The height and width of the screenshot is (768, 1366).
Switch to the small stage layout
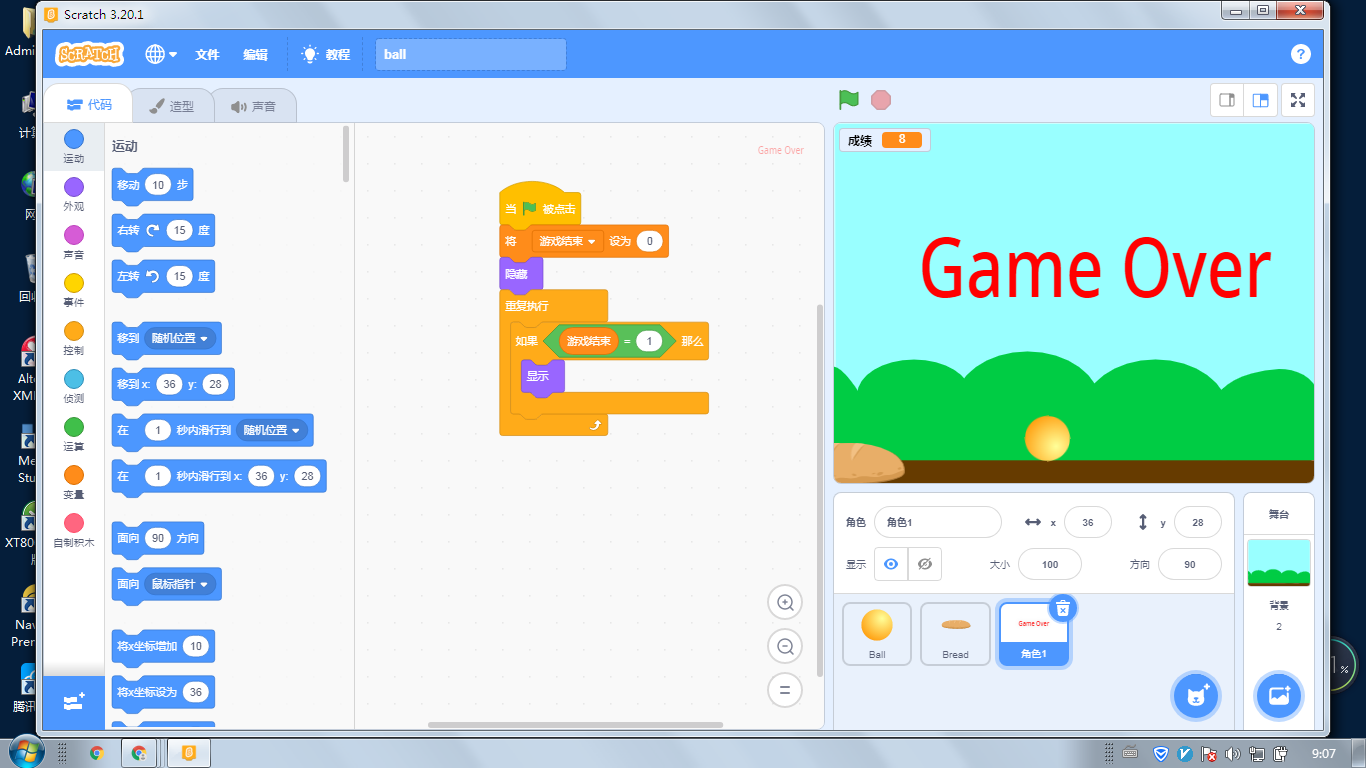click(1227, 100)
